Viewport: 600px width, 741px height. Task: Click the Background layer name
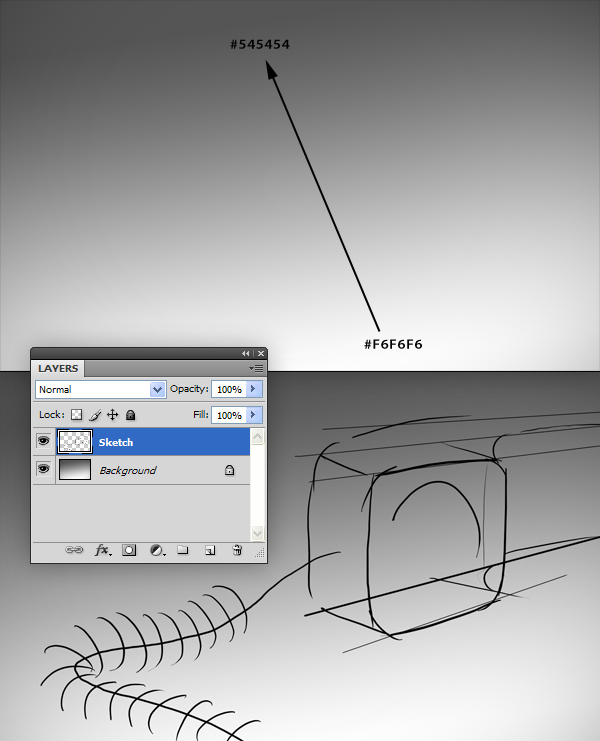[128, 471]
